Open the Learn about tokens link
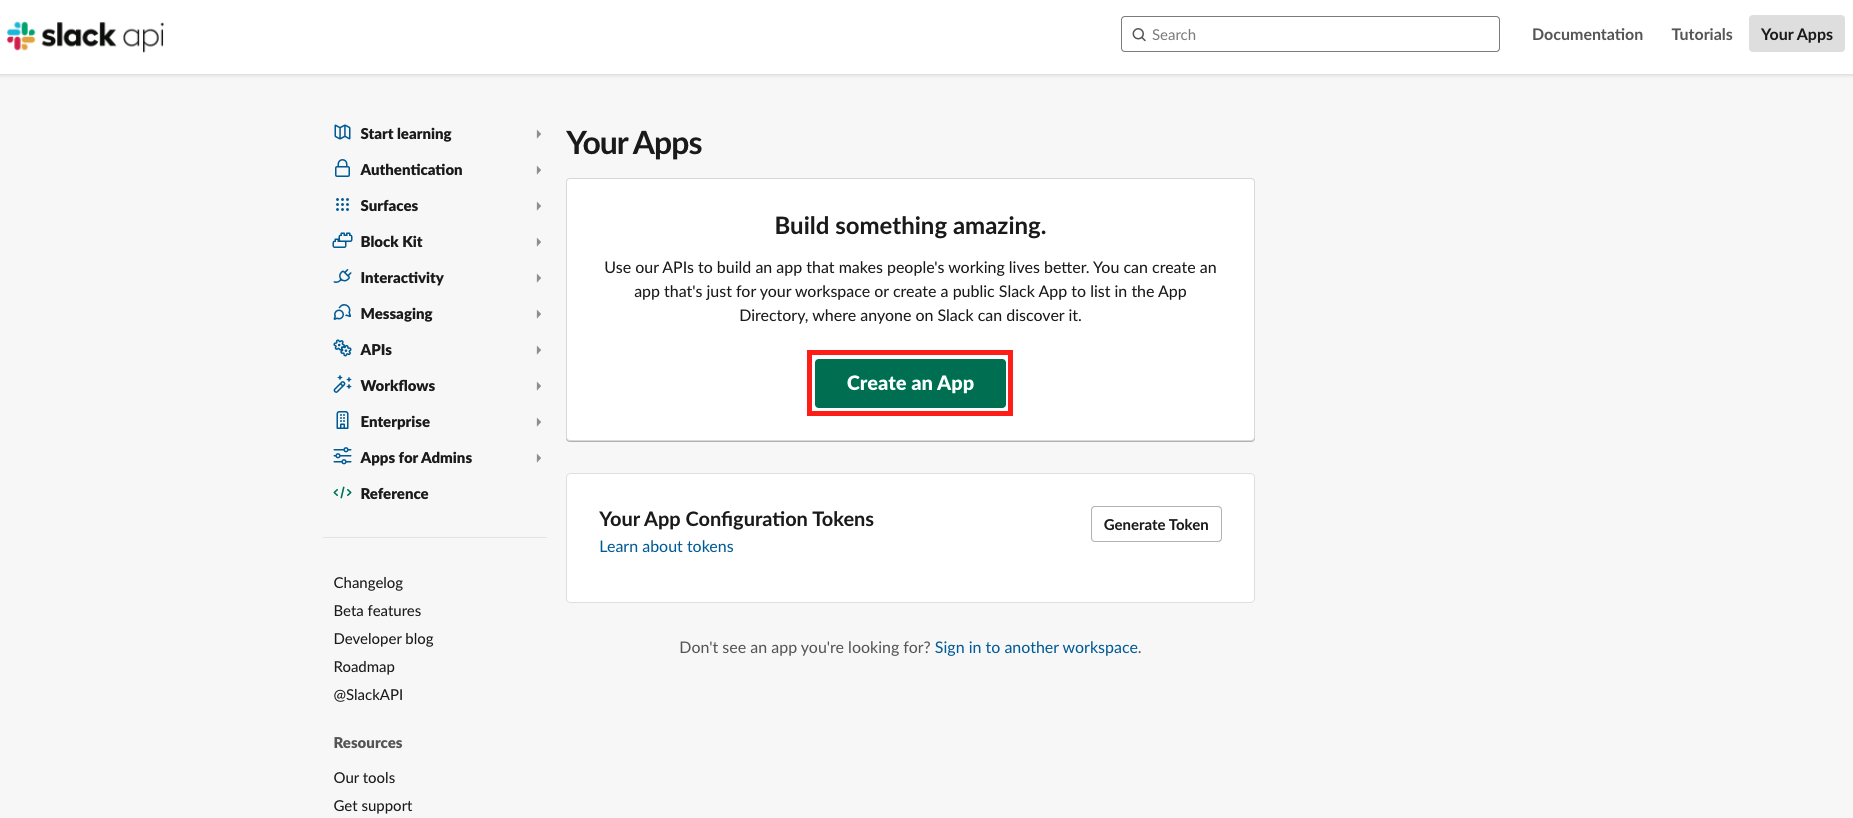The image size is (1853, 818). (666, 546)
